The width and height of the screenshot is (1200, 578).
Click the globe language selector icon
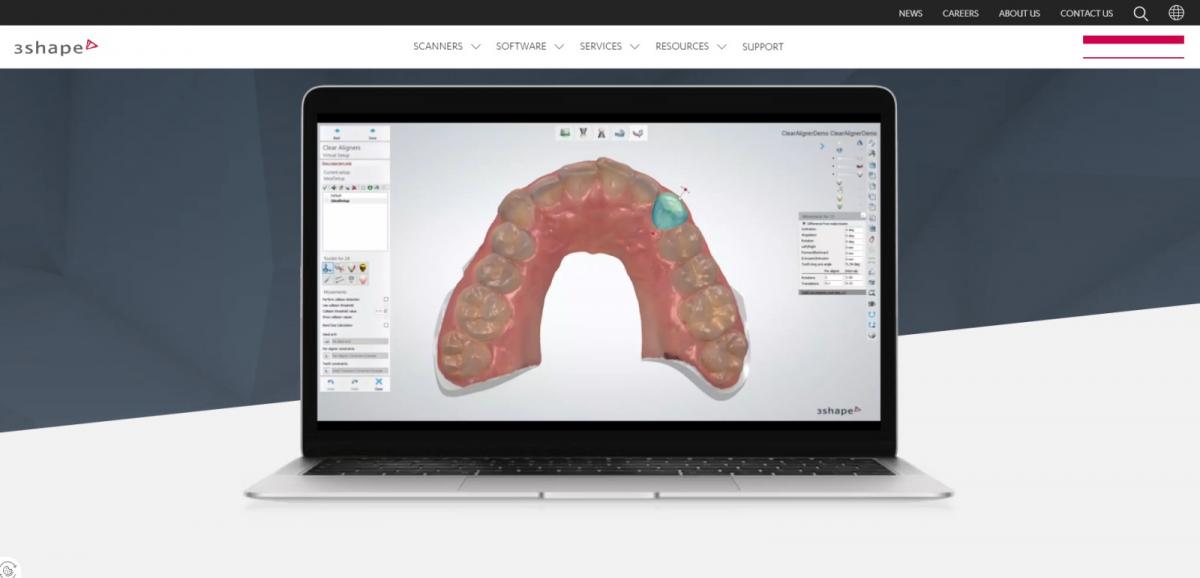(x=1176, y=13)
